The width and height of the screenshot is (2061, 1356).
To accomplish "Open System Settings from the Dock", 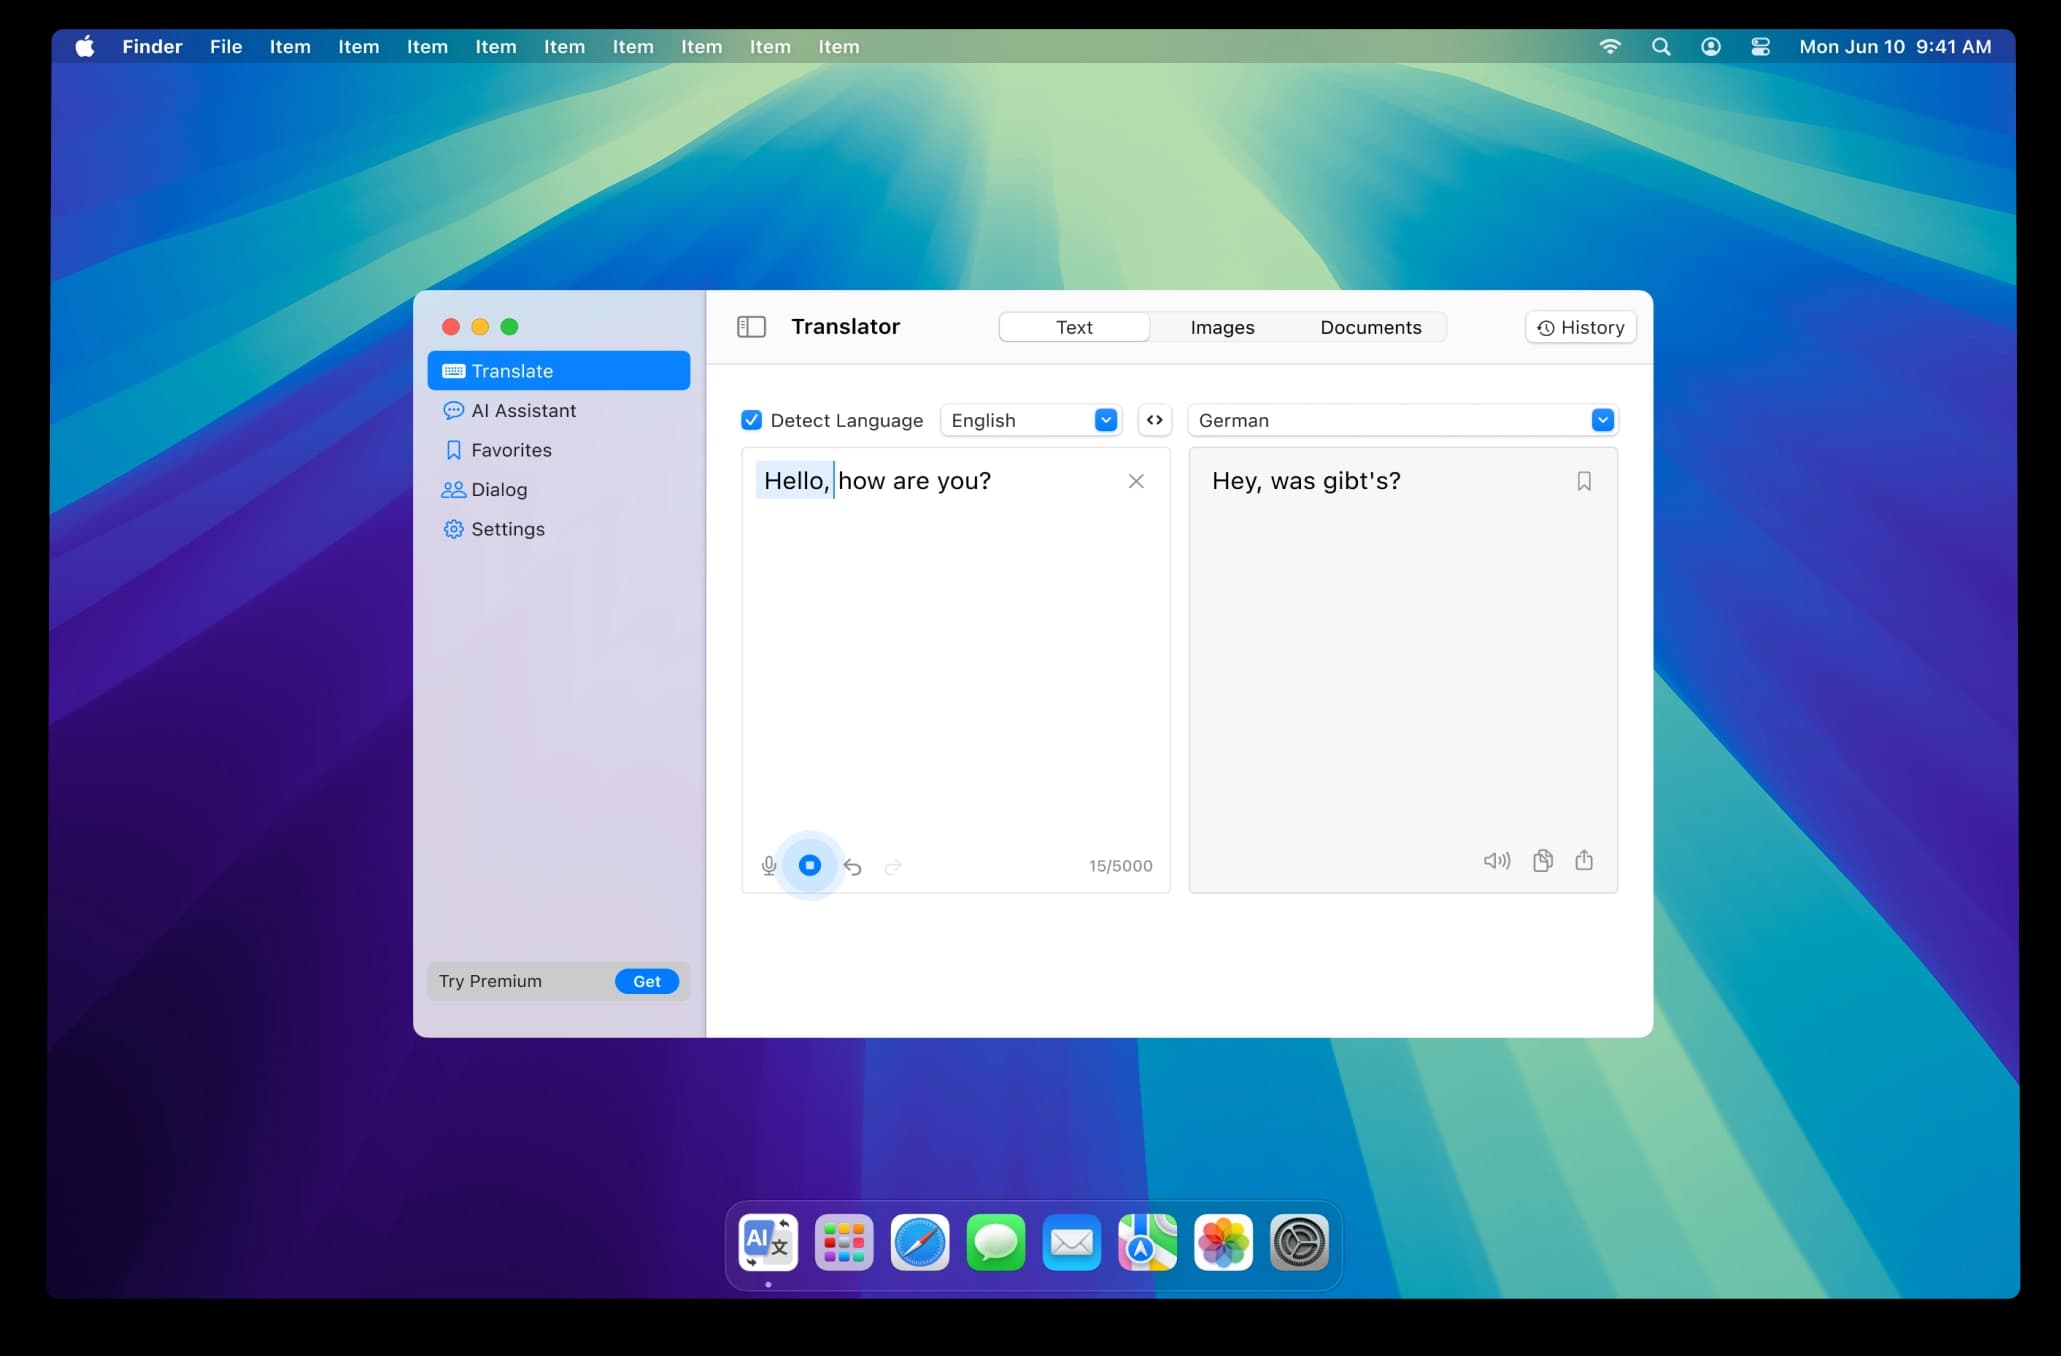I will tap(1299, 1243).
